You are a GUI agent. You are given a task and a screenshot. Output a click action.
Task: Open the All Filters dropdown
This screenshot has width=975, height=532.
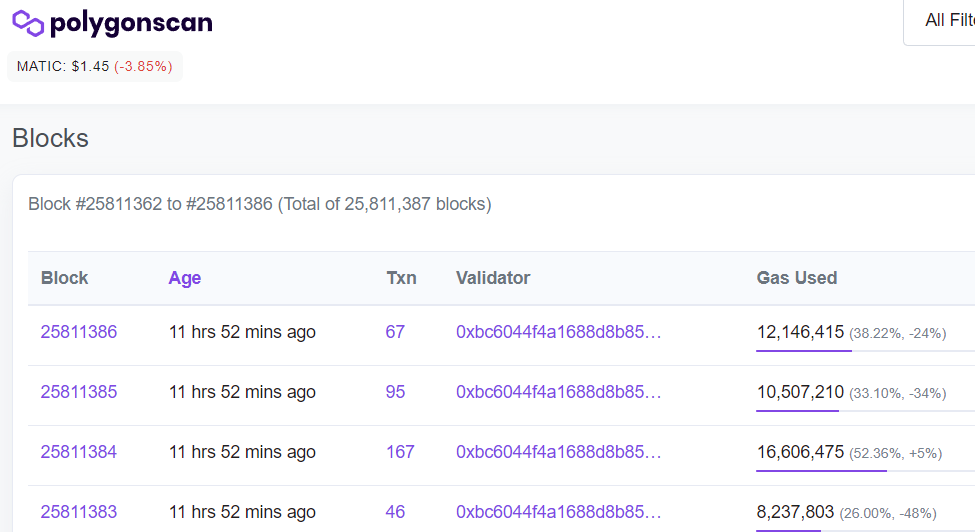pos(945,20)
